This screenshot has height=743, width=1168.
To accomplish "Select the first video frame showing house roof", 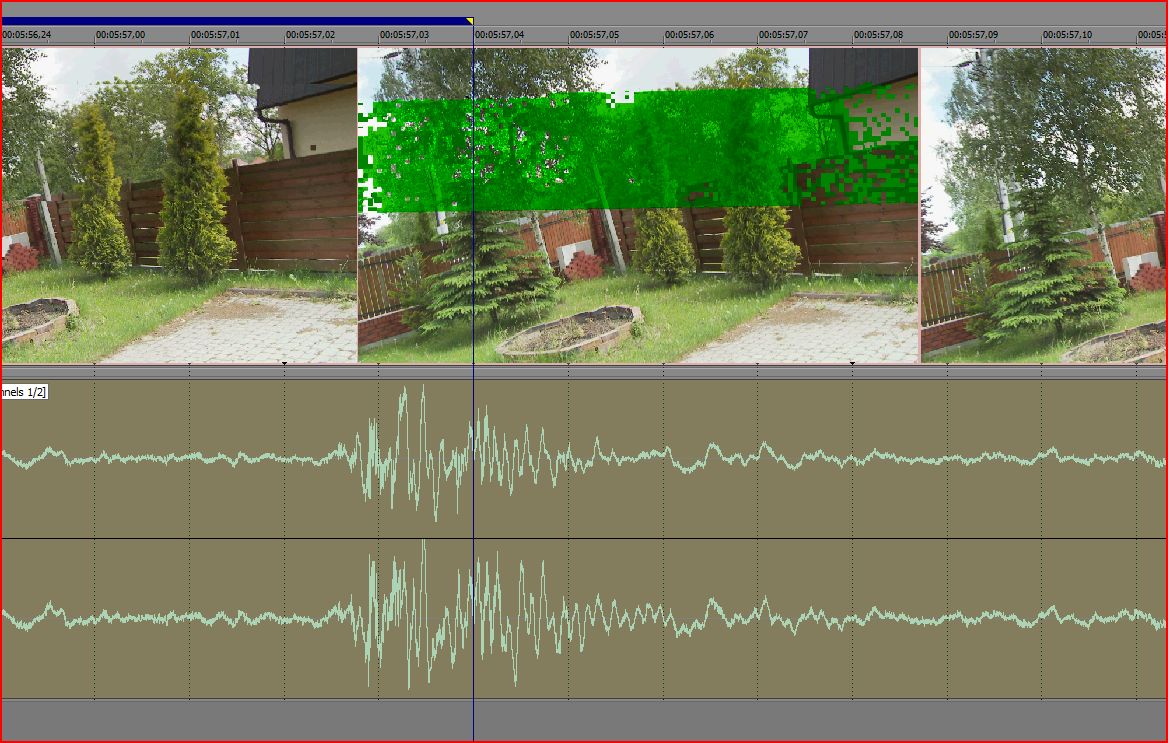I will [180, 206].
